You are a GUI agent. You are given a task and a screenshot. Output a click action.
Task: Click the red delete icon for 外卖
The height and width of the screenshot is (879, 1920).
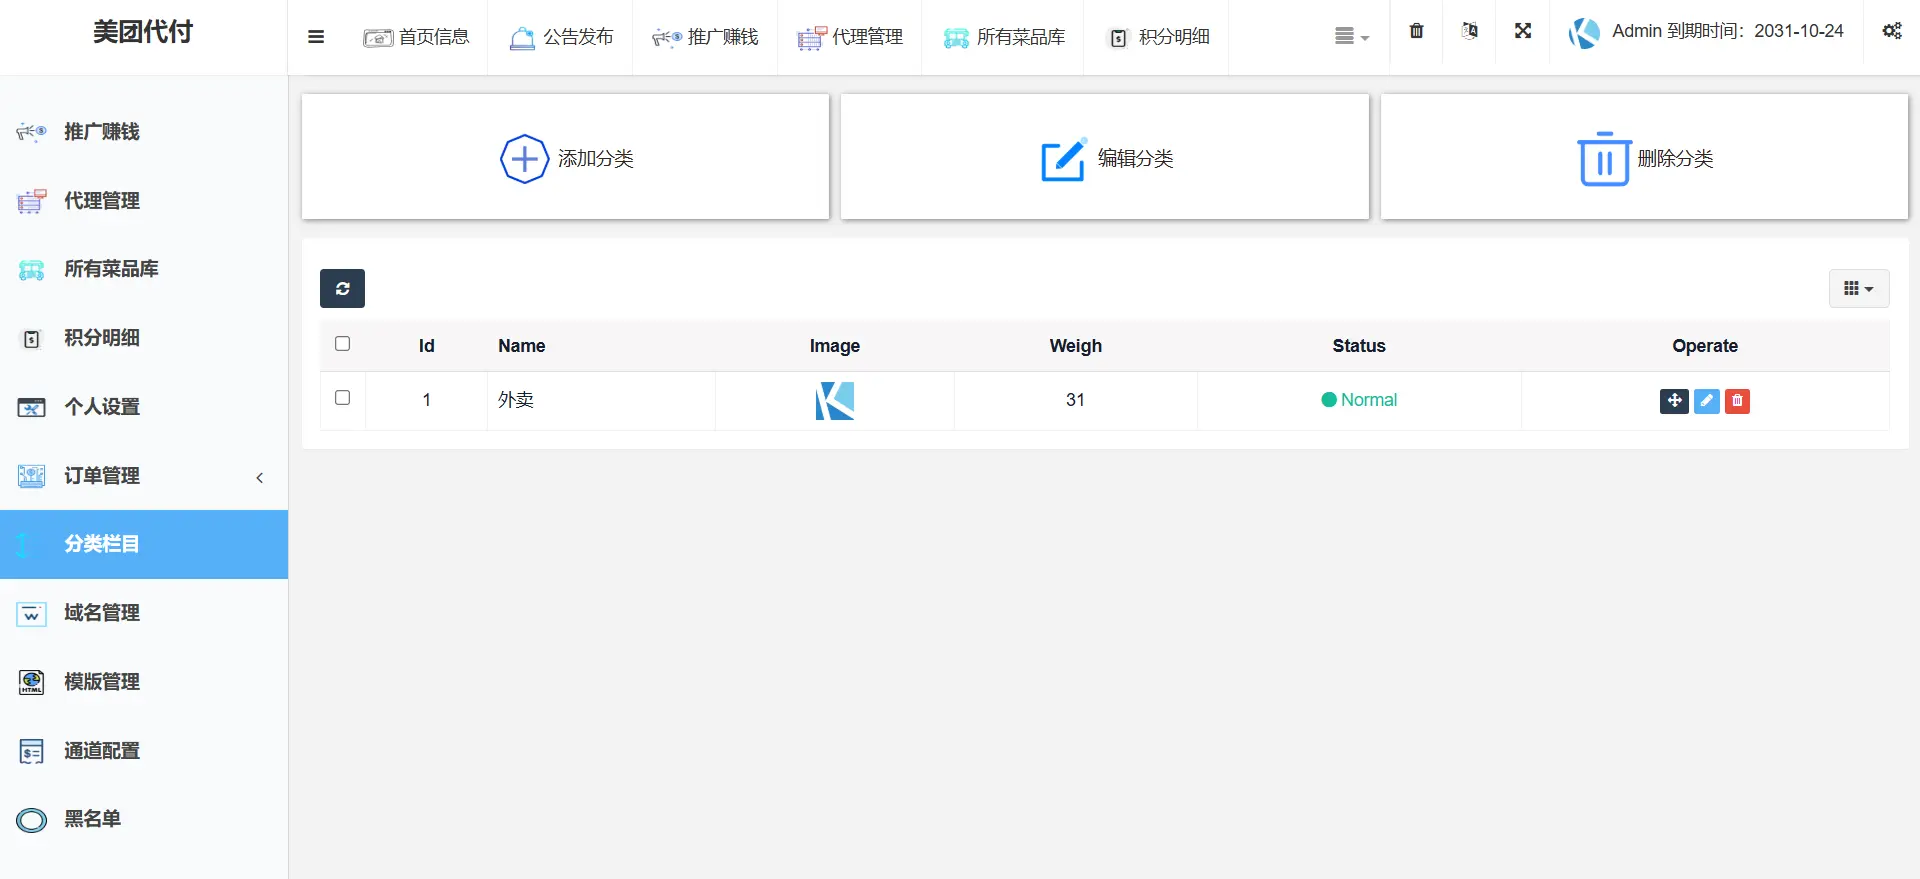tap(1738, 401)
